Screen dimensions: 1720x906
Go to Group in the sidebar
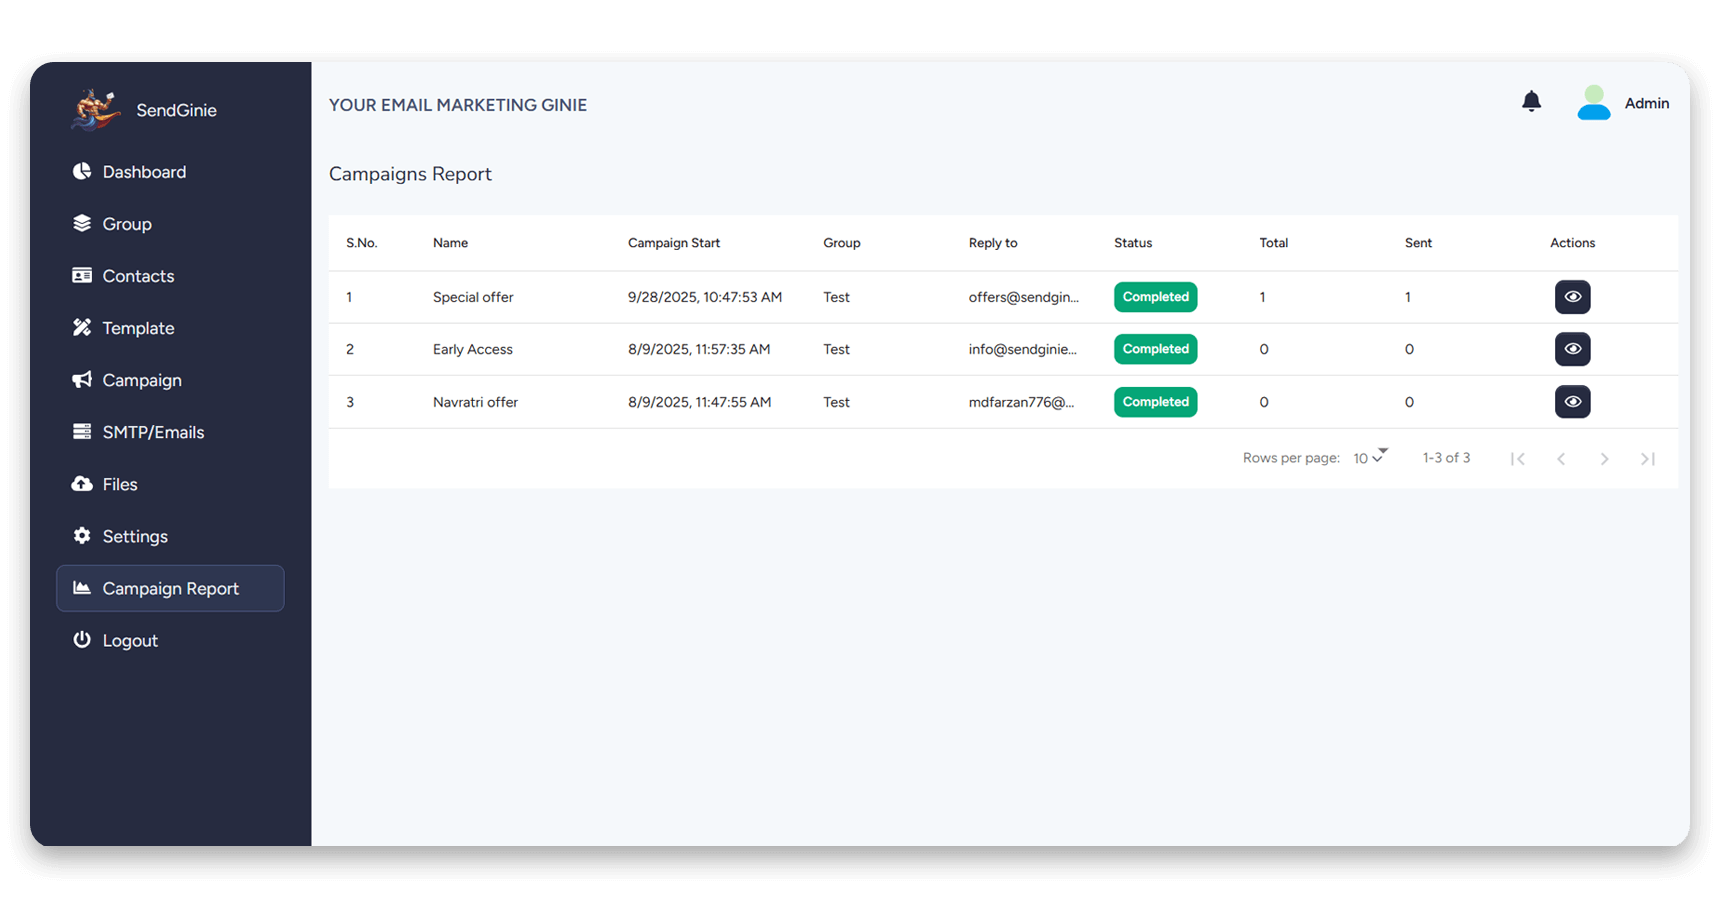(127, 224)
